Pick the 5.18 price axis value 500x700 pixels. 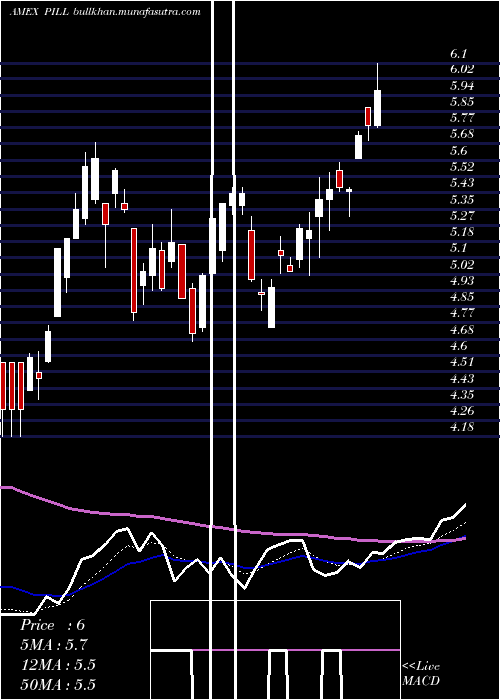click(x=462, y=232)
